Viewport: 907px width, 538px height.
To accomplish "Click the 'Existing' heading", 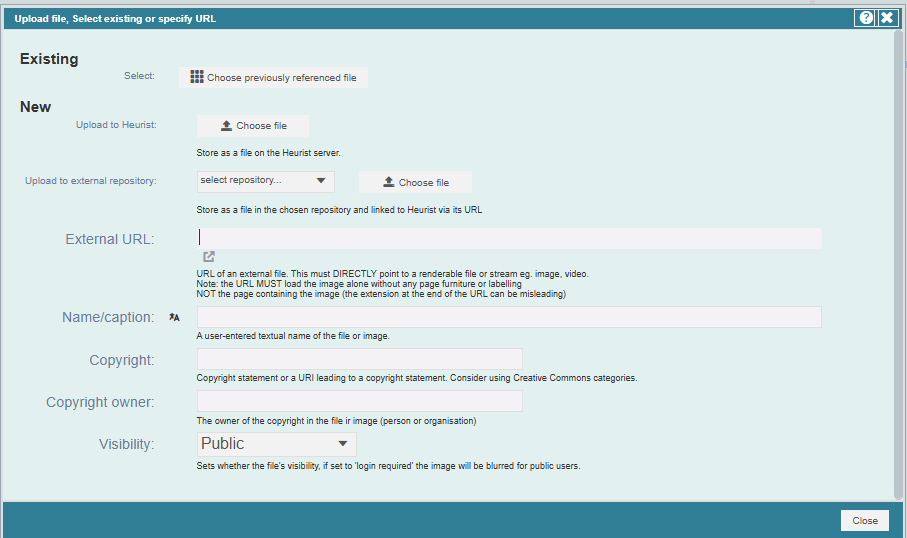I will (x=49, y=59).
